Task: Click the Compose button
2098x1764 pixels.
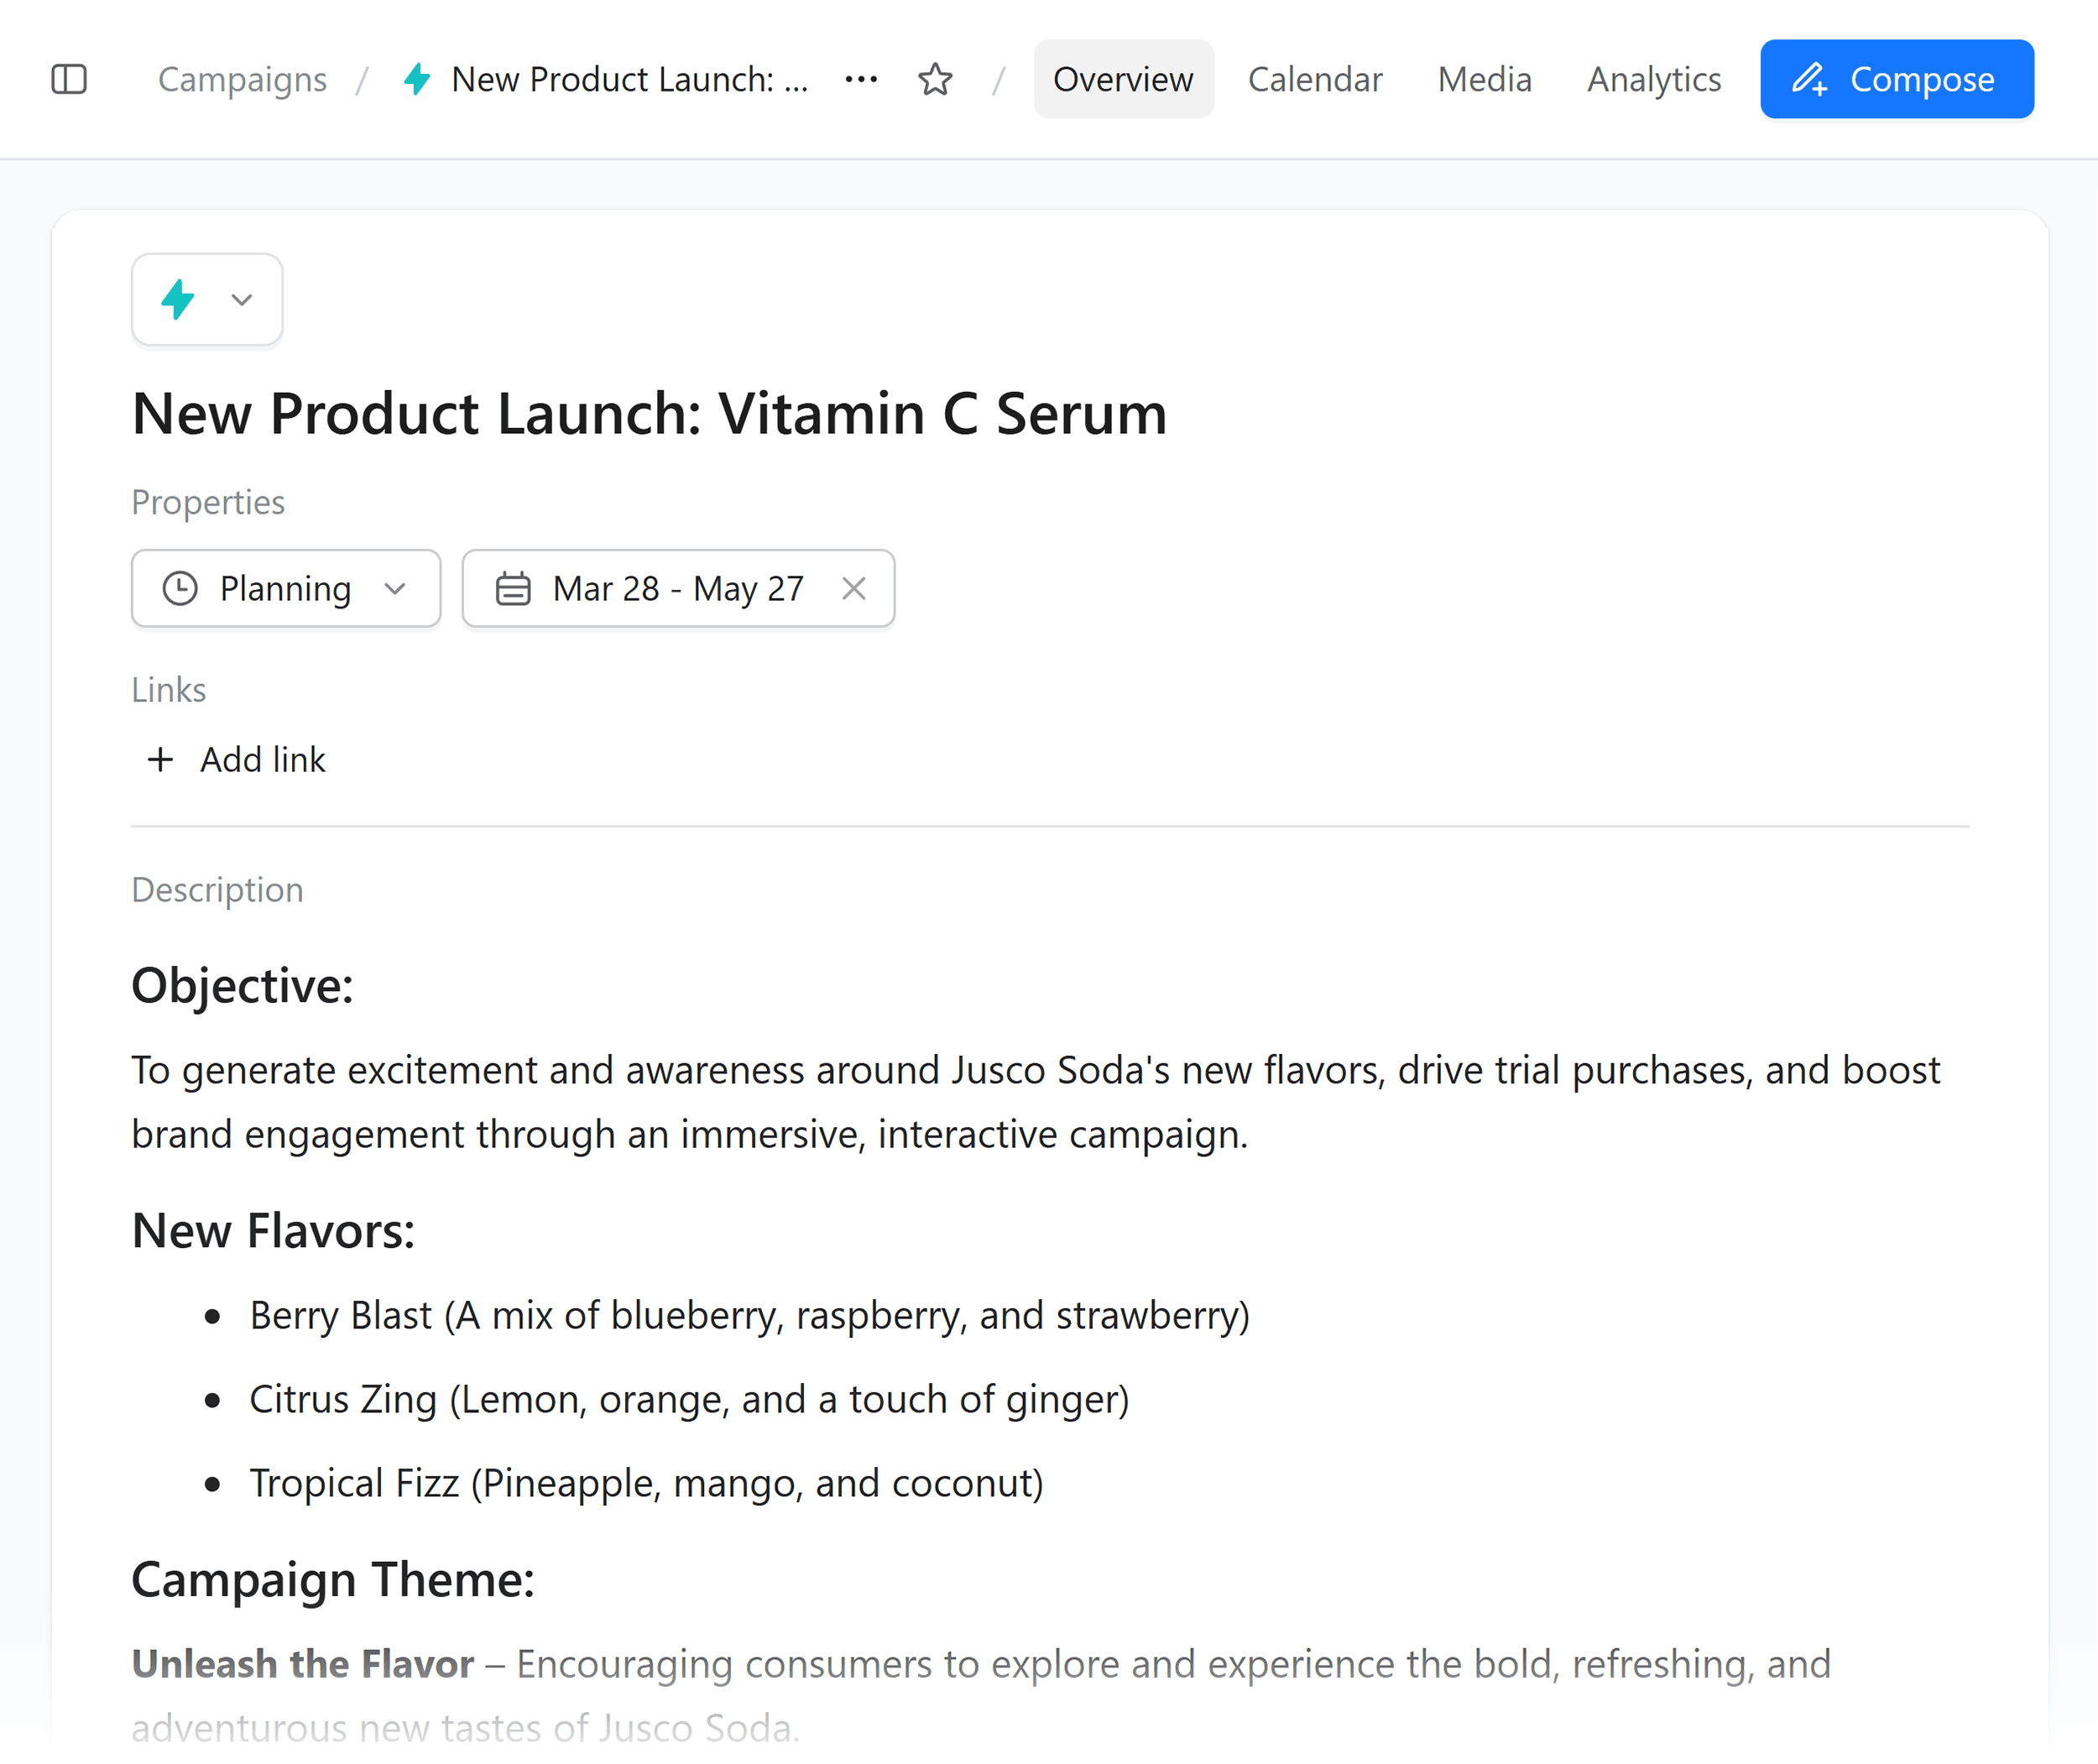Action: (x=1896, y=79)
